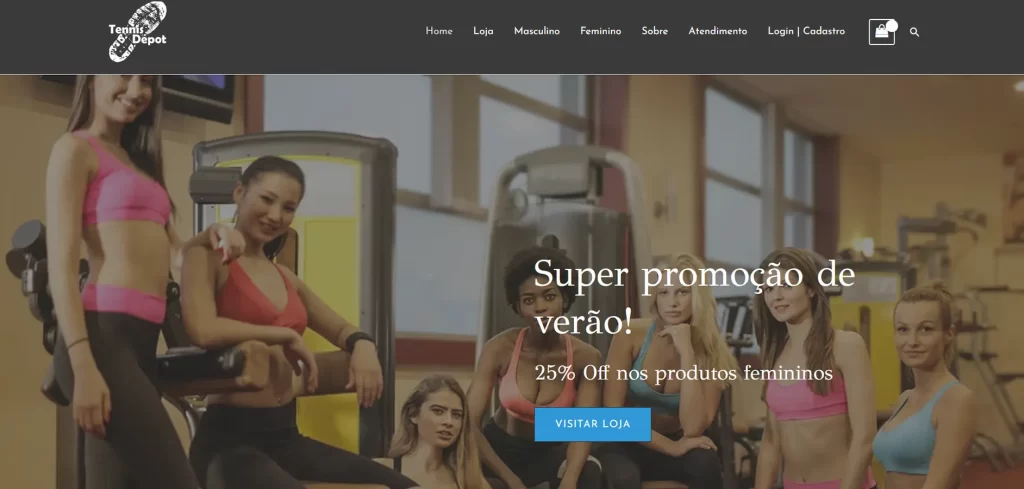Viewport: 1024px width, 489px height.
Task: Open the Atendimento menu item
Action: (x=718, y=31)
